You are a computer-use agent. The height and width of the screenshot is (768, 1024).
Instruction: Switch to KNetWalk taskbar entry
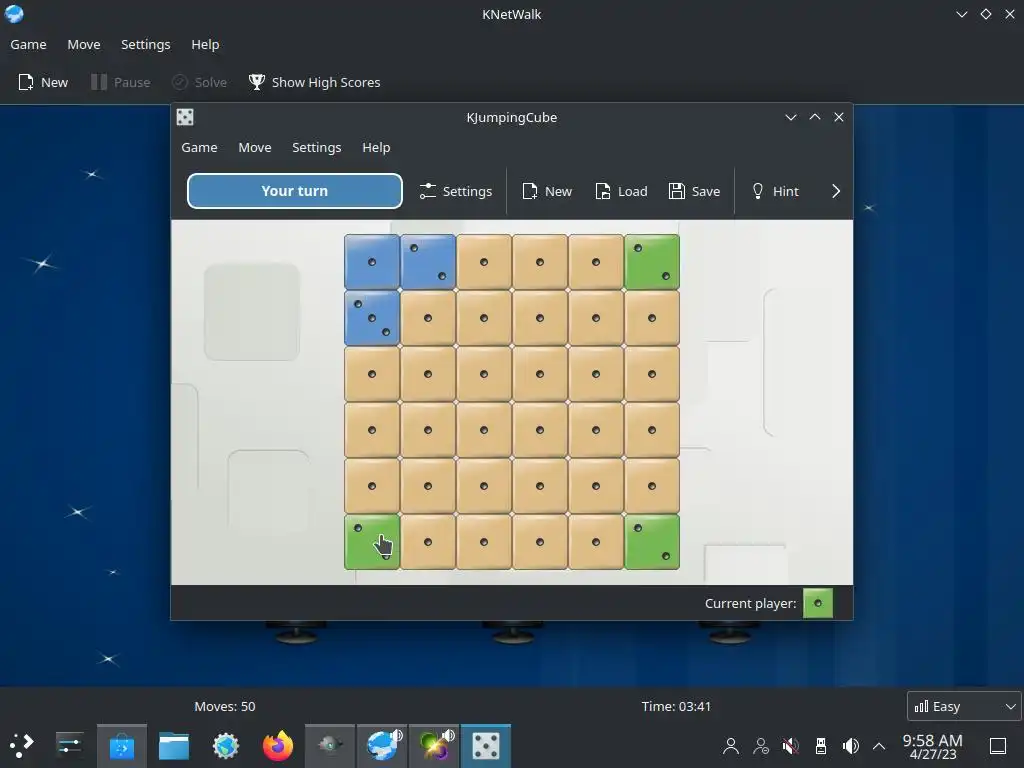click(382, 746)
